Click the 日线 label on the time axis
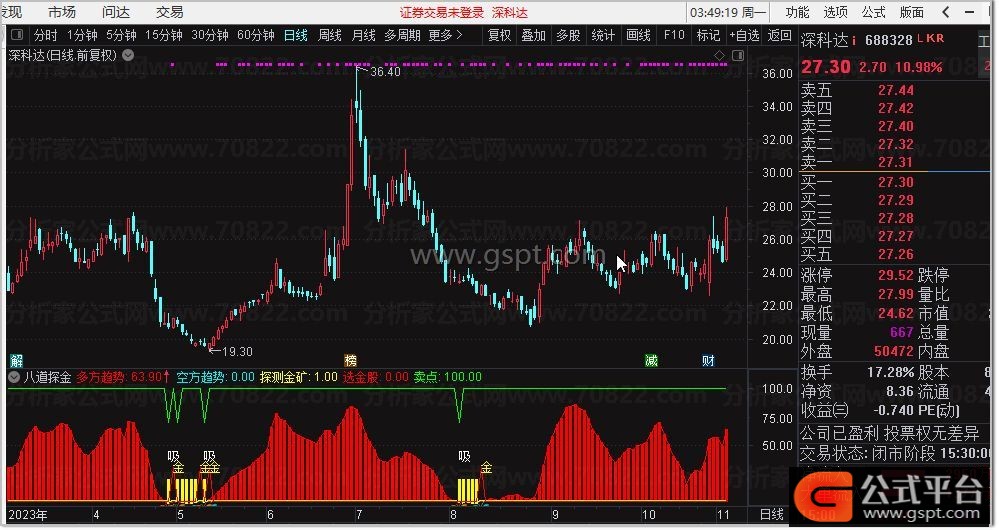 click(x=772, y=514)
